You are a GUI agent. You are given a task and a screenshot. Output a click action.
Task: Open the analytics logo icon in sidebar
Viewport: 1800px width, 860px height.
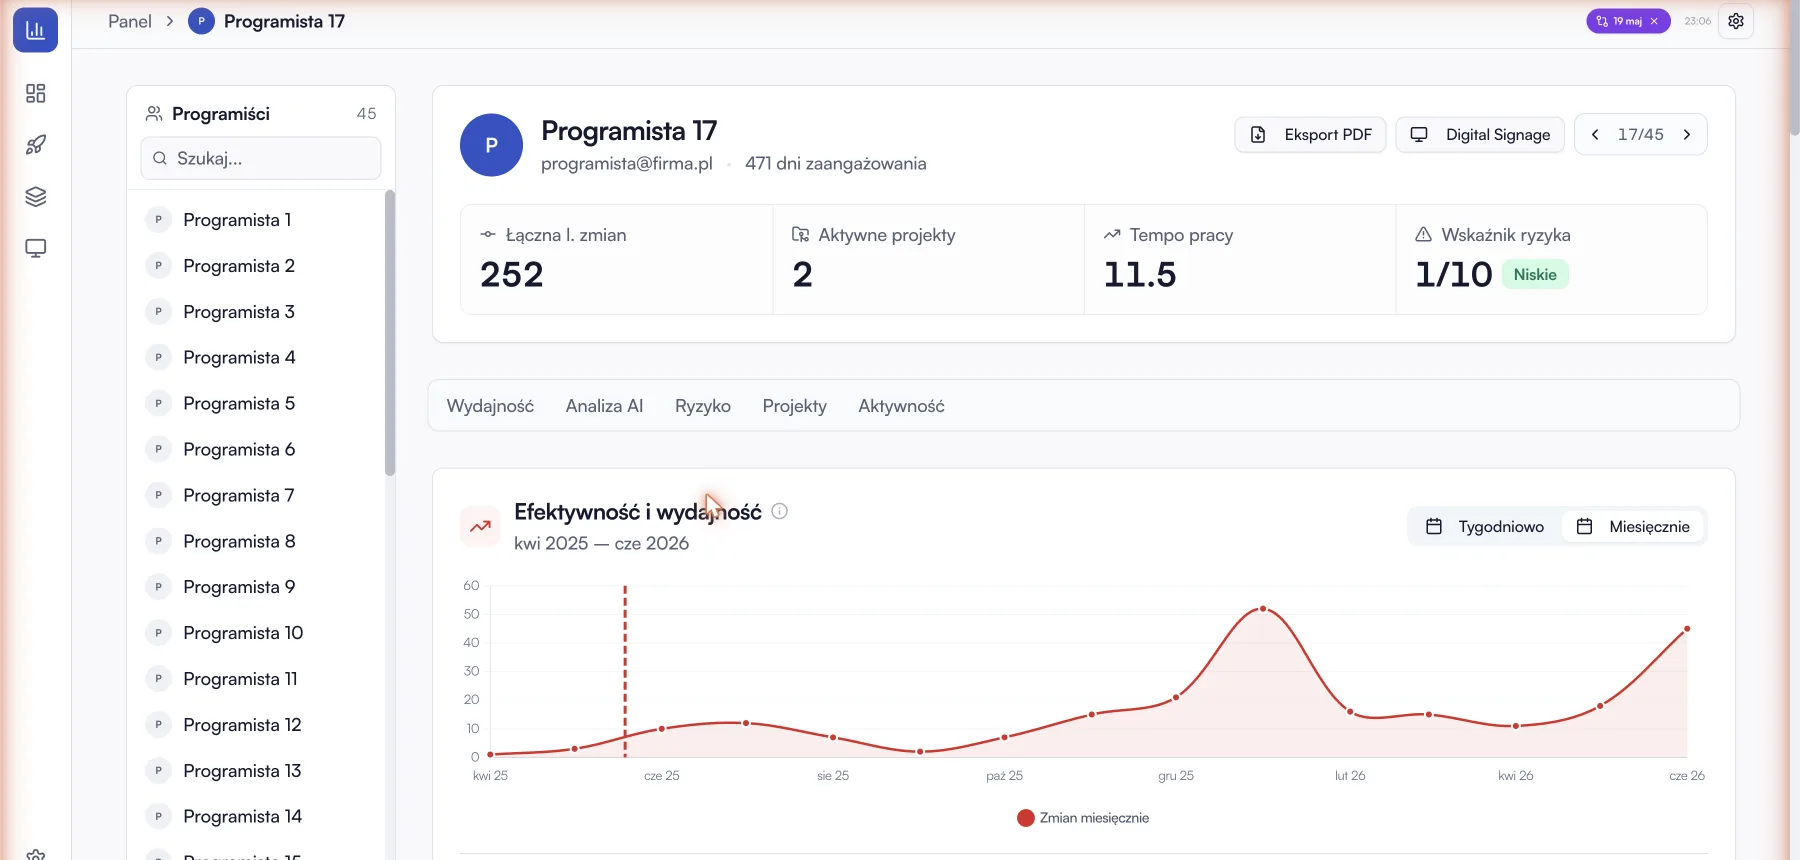[35, 30]
